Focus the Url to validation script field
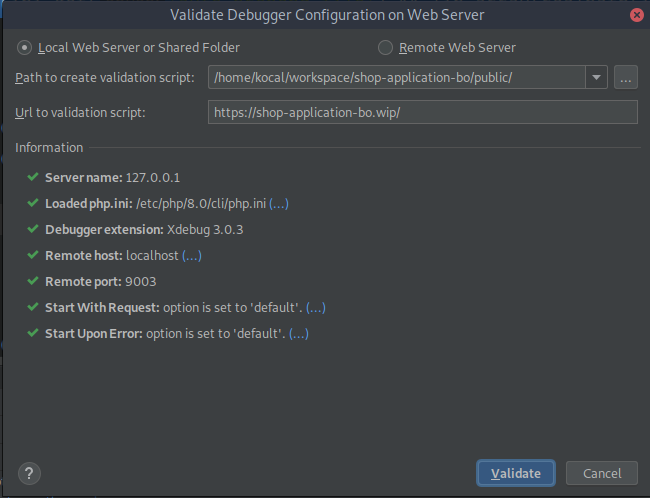 pos(423,112)
